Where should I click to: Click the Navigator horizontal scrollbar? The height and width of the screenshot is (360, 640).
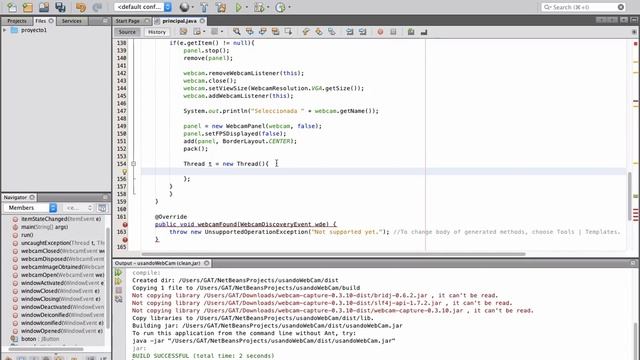click(x=46, y=349)
